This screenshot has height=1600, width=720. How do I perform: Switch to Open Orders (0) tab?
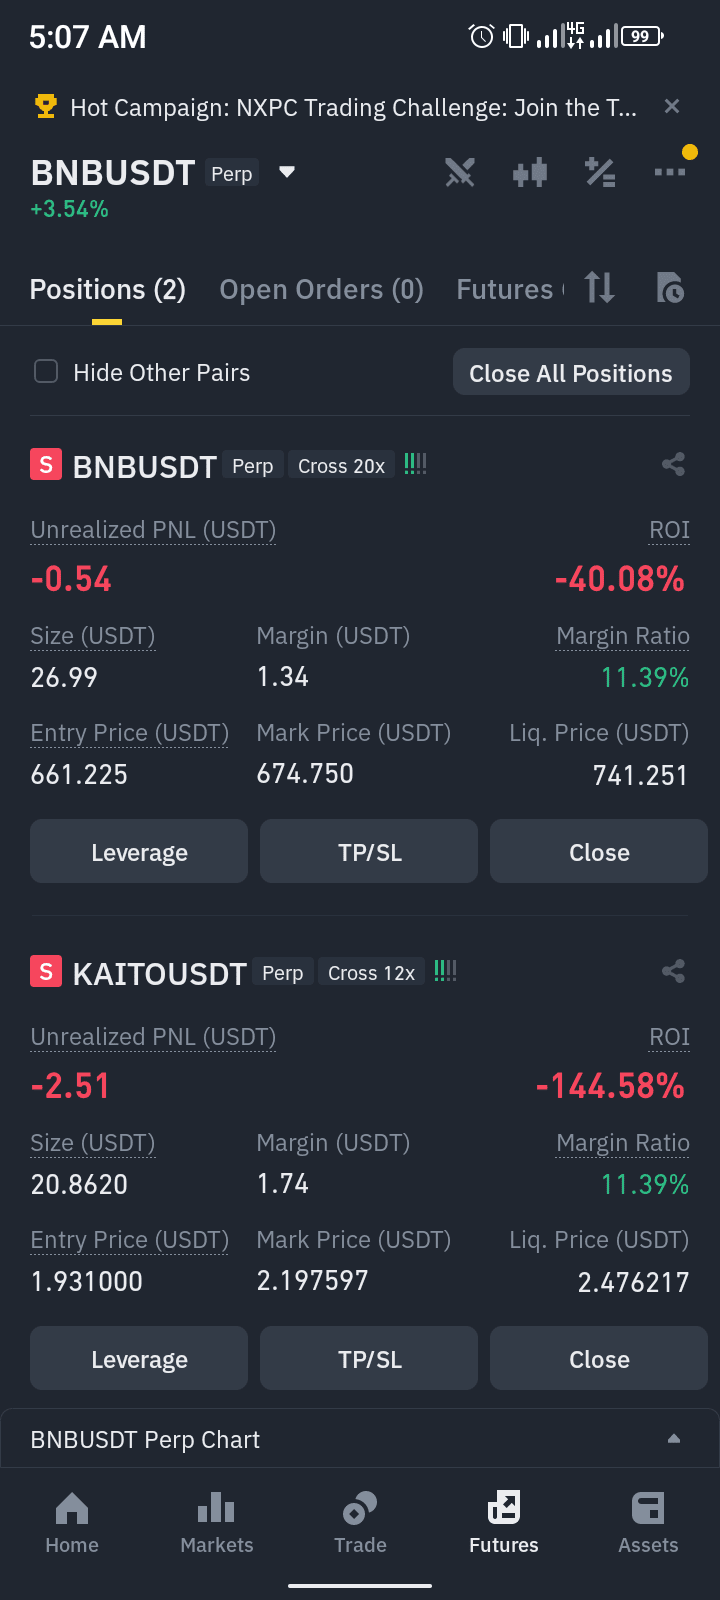322,290
